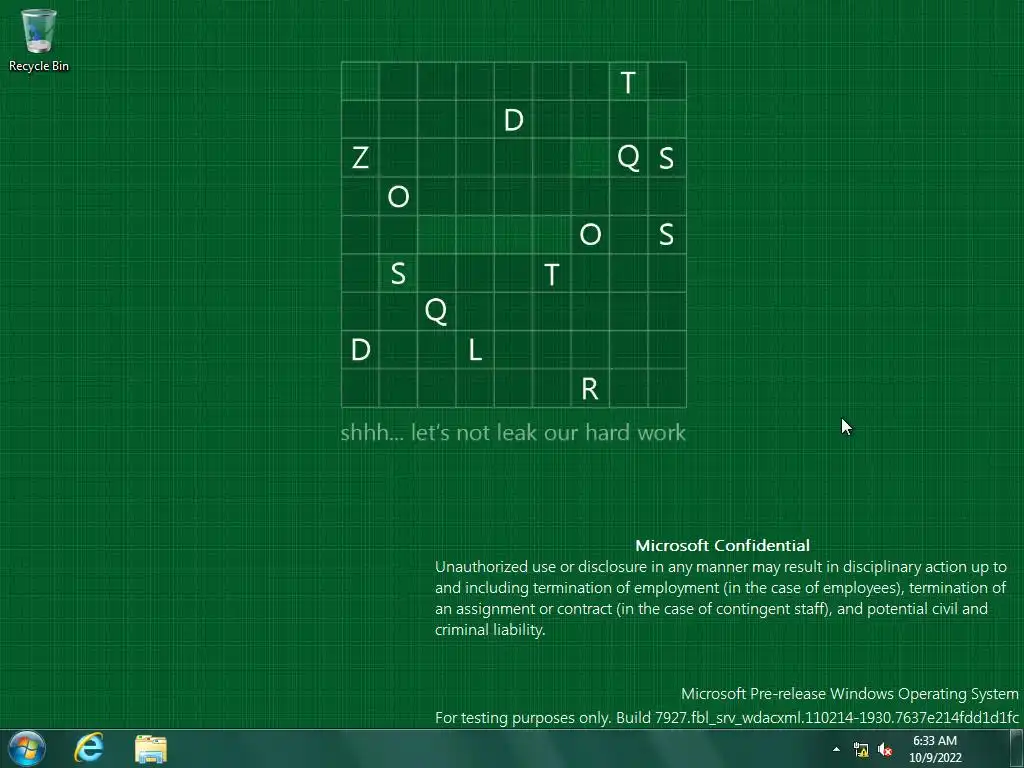
Task: Click the muted volume speaker icon
Action: point(885,750)
